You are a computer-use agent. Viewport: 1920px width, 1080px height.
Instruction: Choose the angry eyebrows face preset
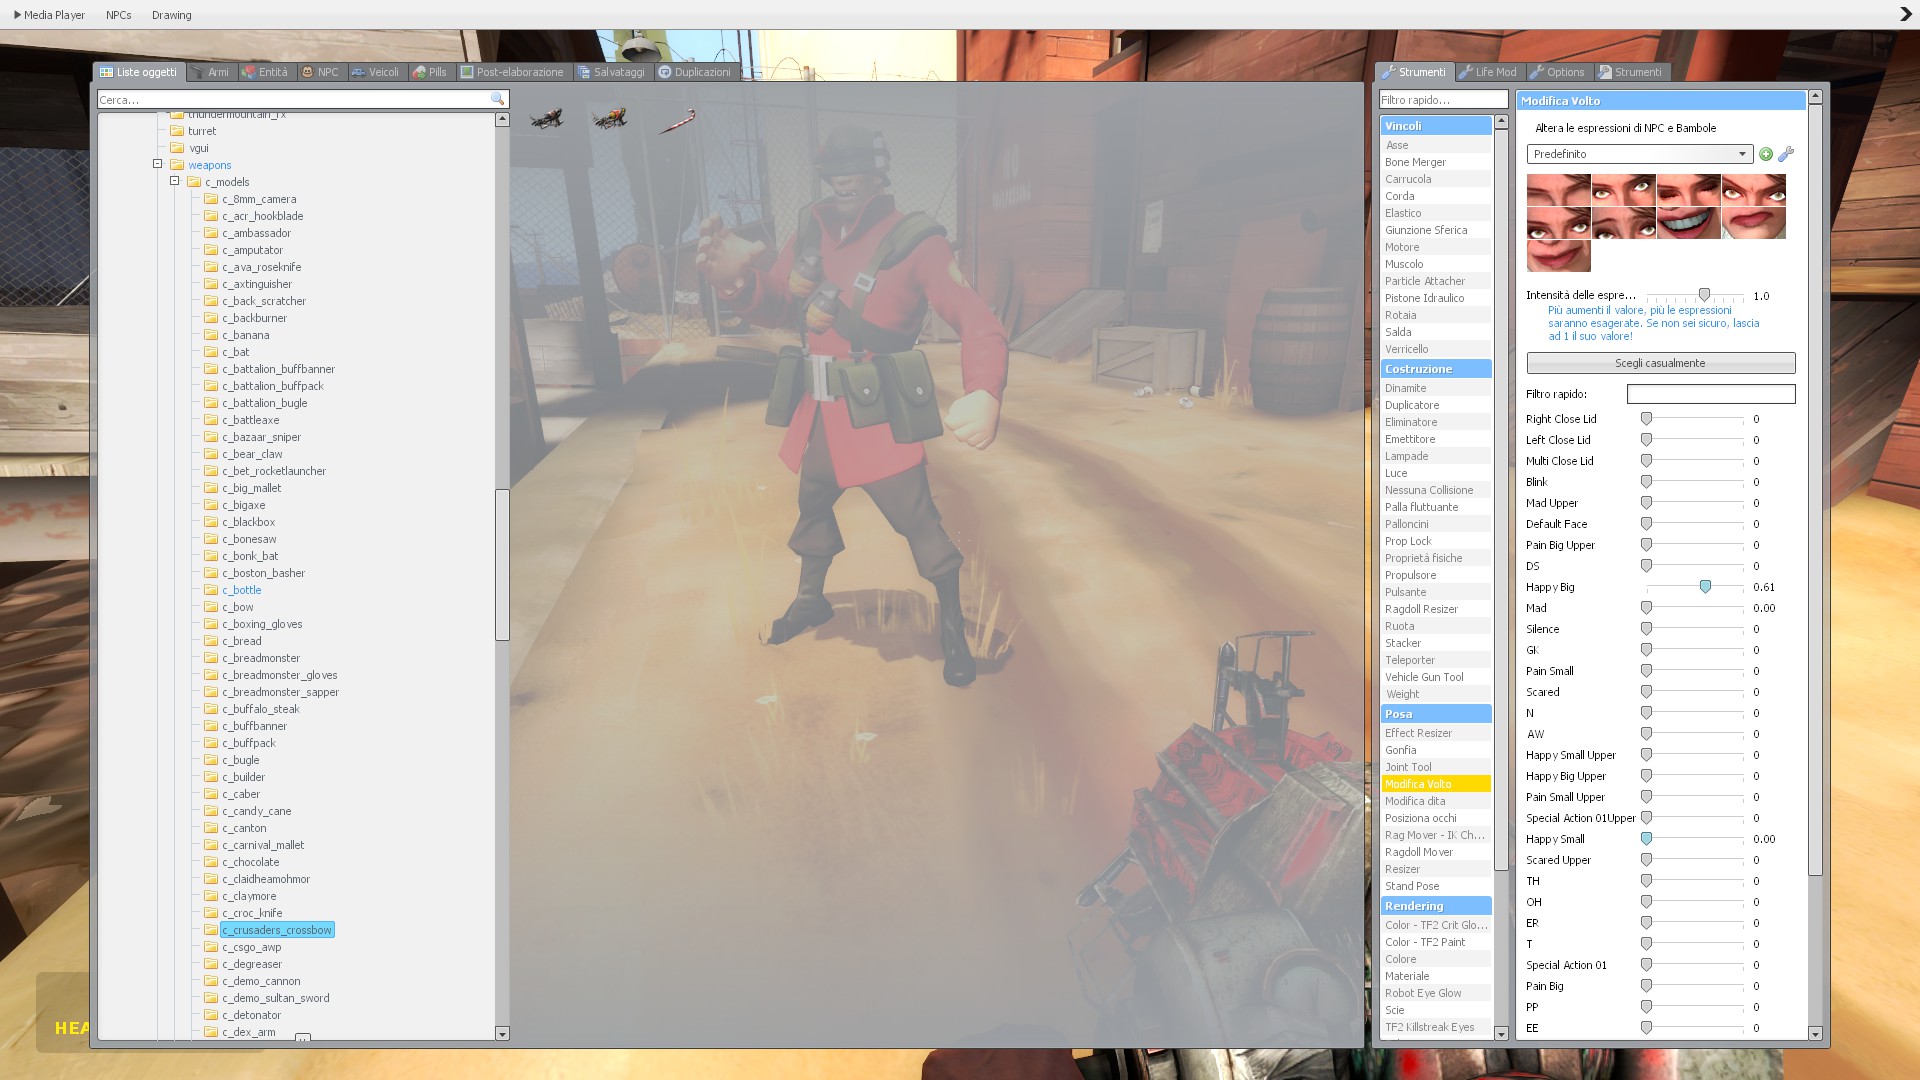[1753, 190]
